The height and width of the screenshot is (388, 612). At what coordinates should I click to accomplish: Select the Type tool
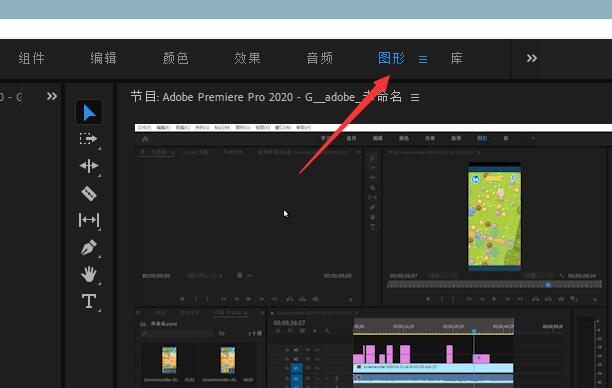(x=89, y=301)
